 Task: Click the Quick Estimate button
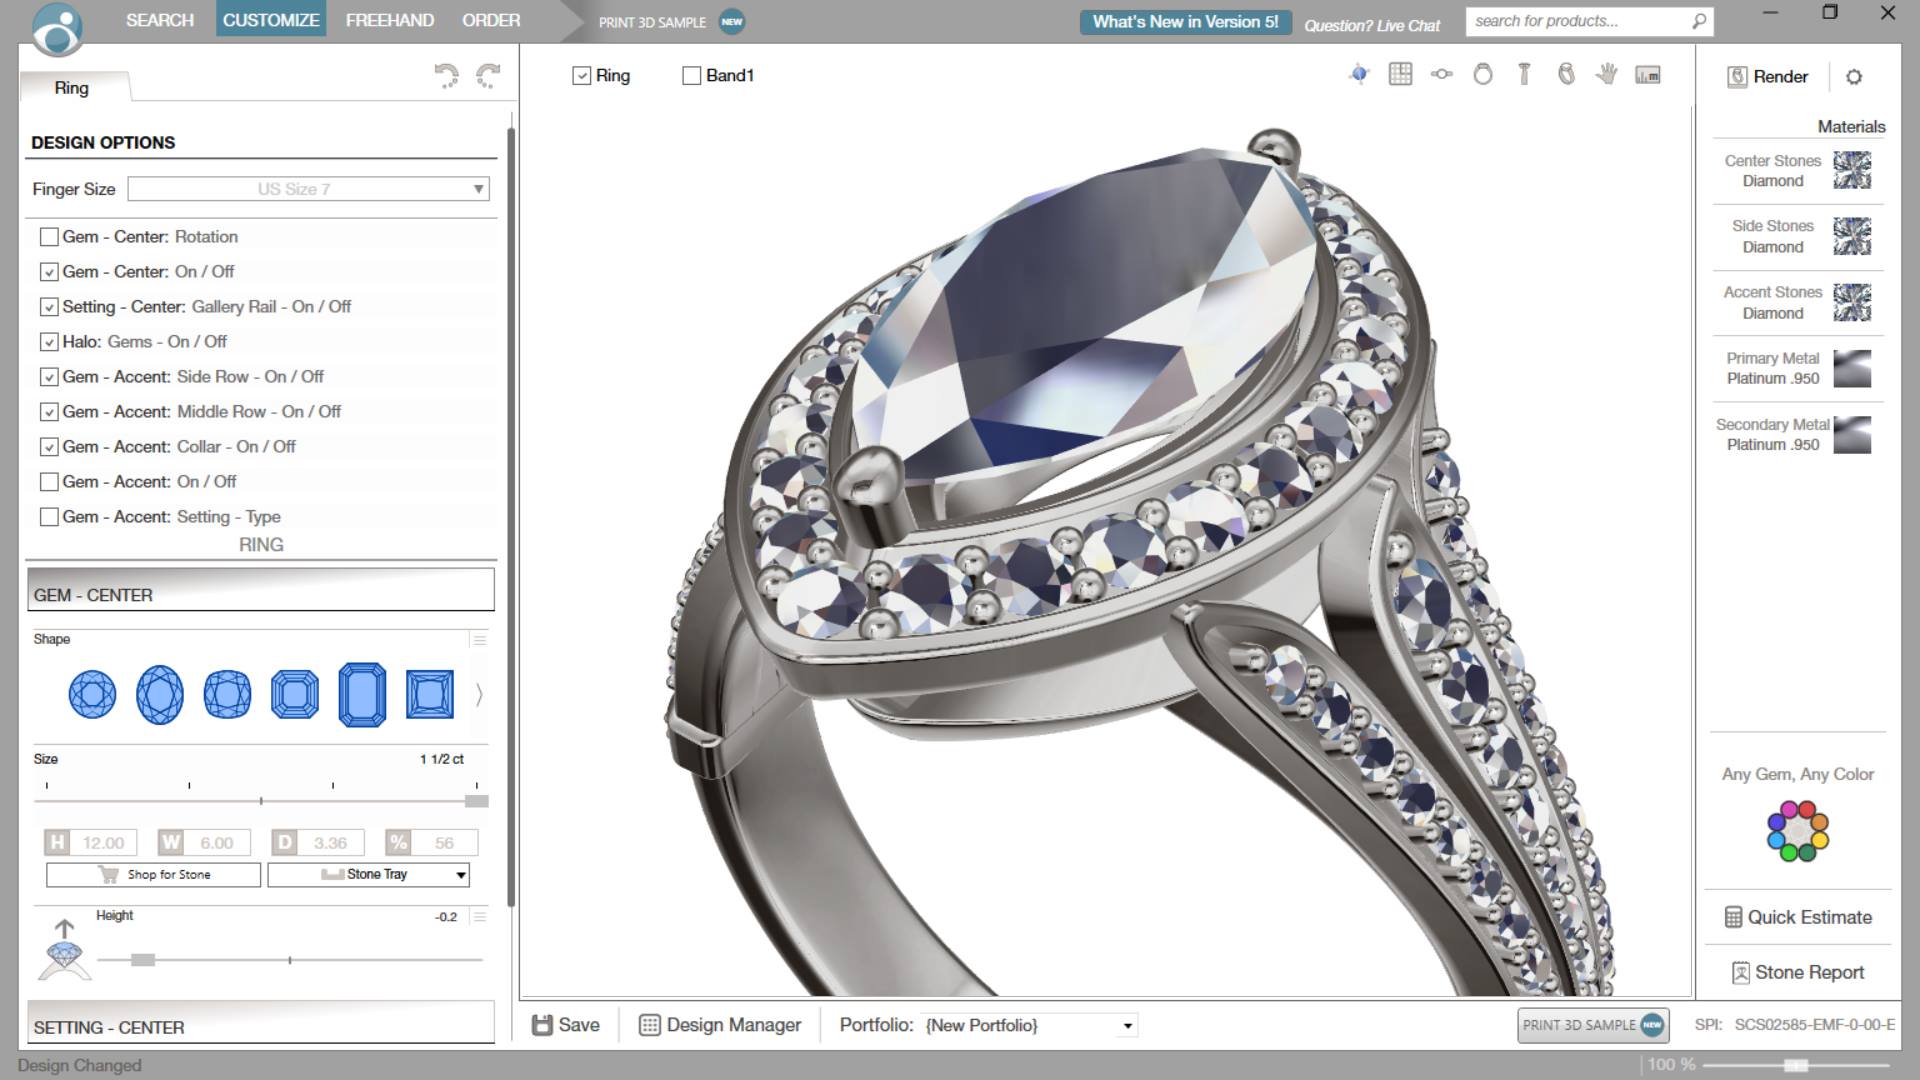click(x=1798, y=917)
